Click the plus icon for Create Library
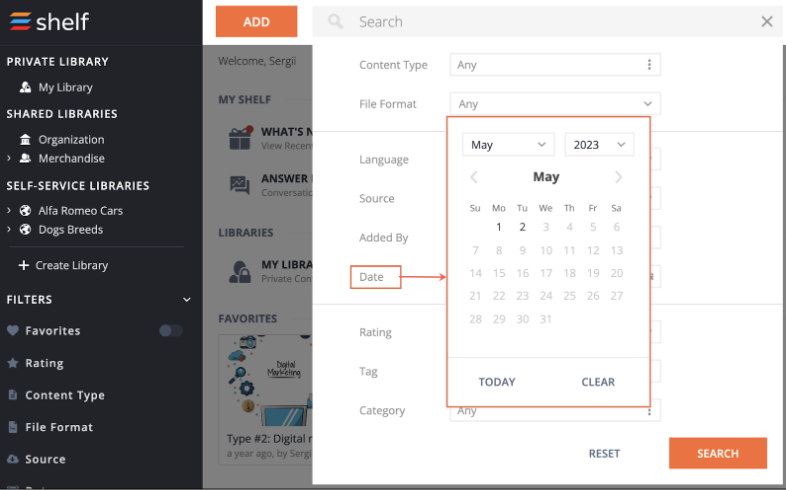 24,265
